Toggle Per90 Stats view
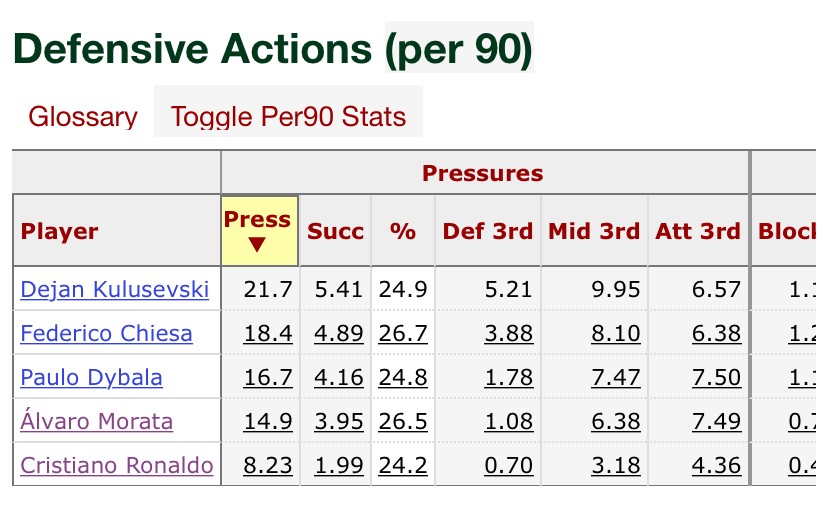The width and height of the screenshot is (828, 513). (288, 117)
